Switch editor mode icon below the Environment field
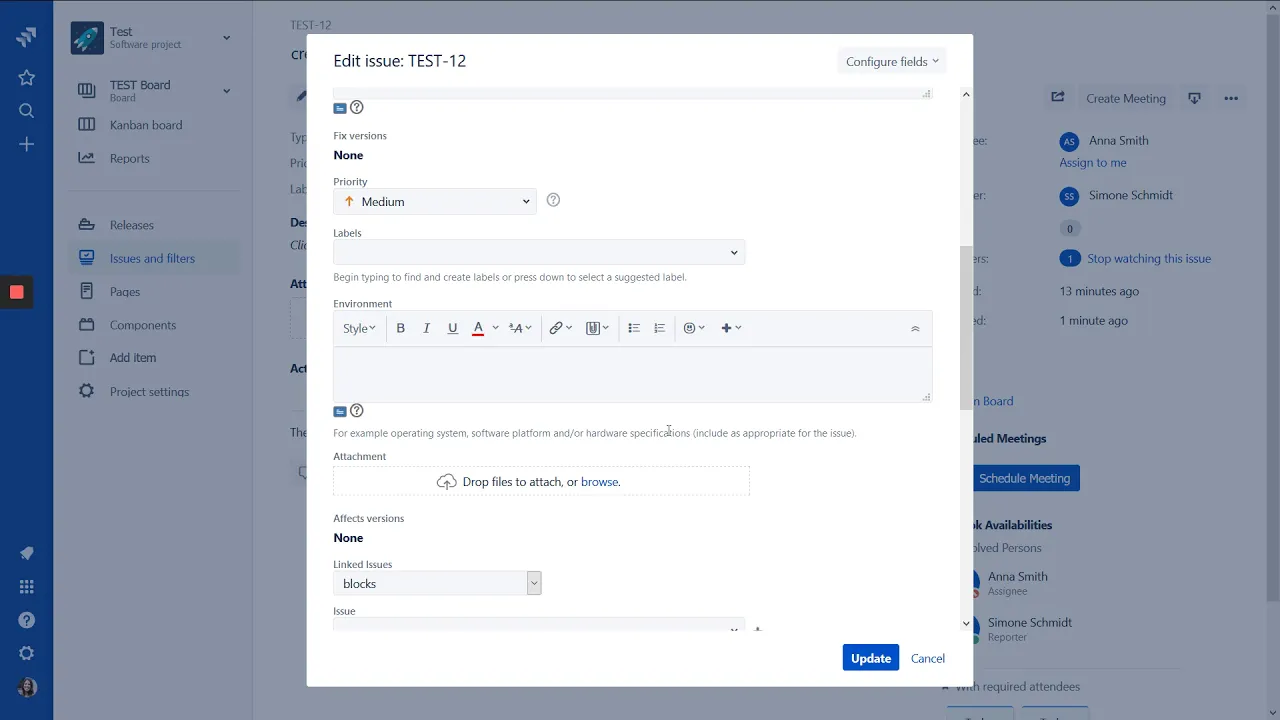This screenshot has width=1280, height=720. click(x=340, y=411)
